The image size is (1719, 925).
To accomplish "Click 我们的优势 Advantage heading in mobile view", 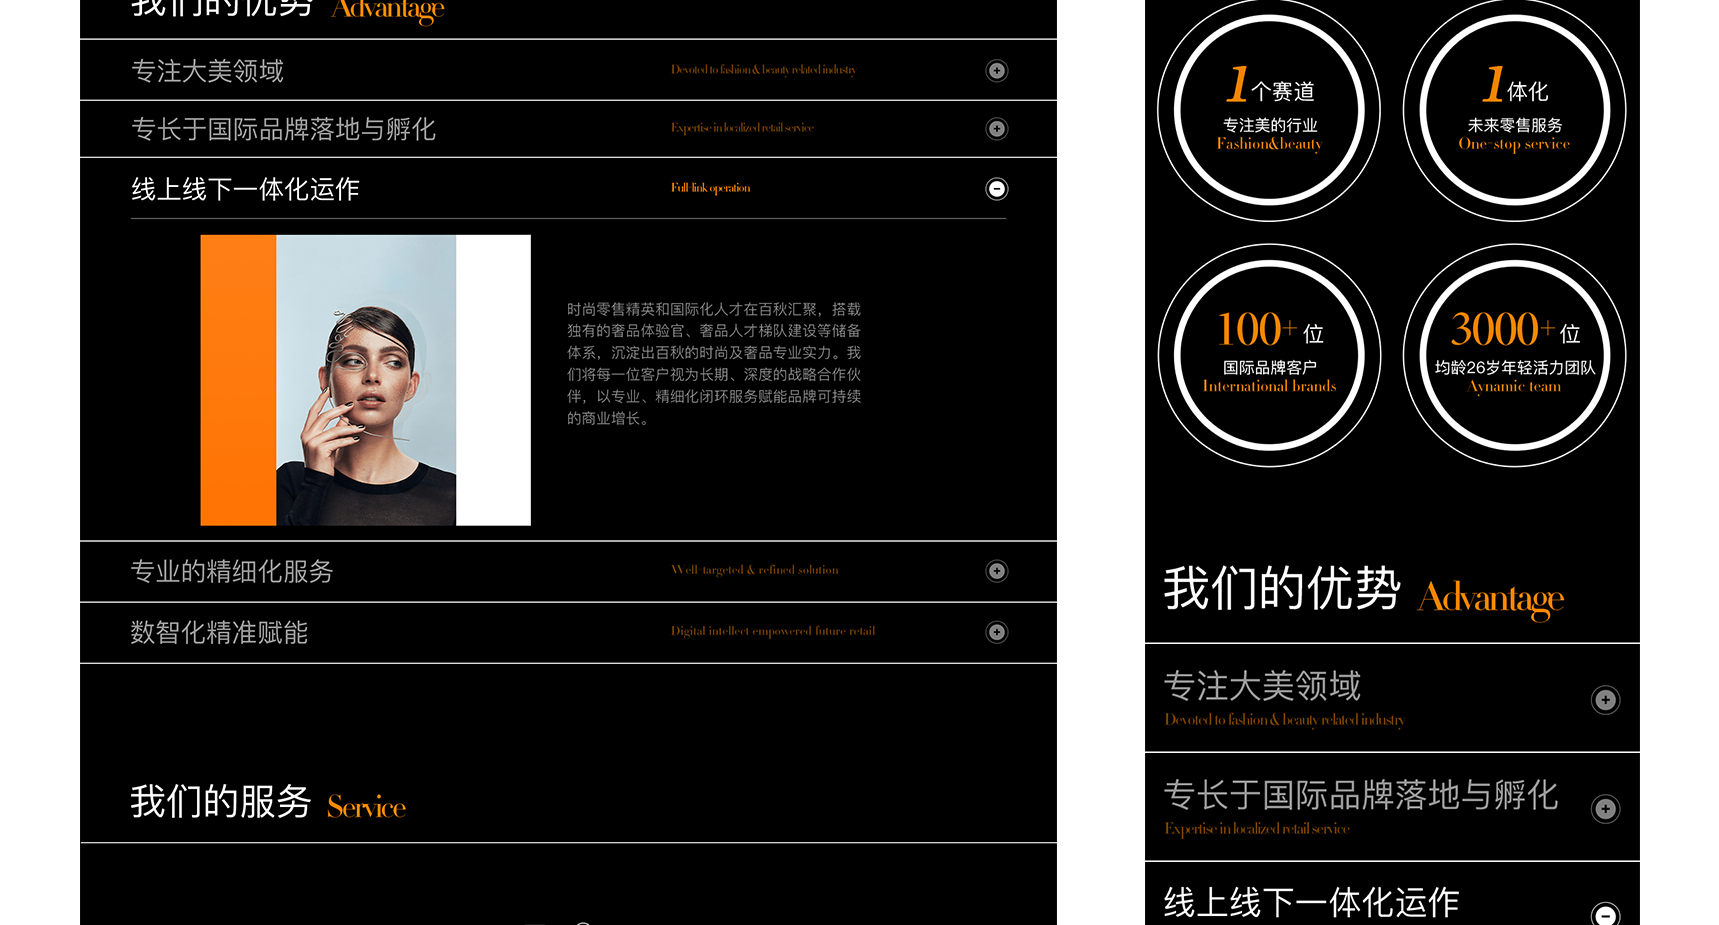I will [x=1364, y=591].
